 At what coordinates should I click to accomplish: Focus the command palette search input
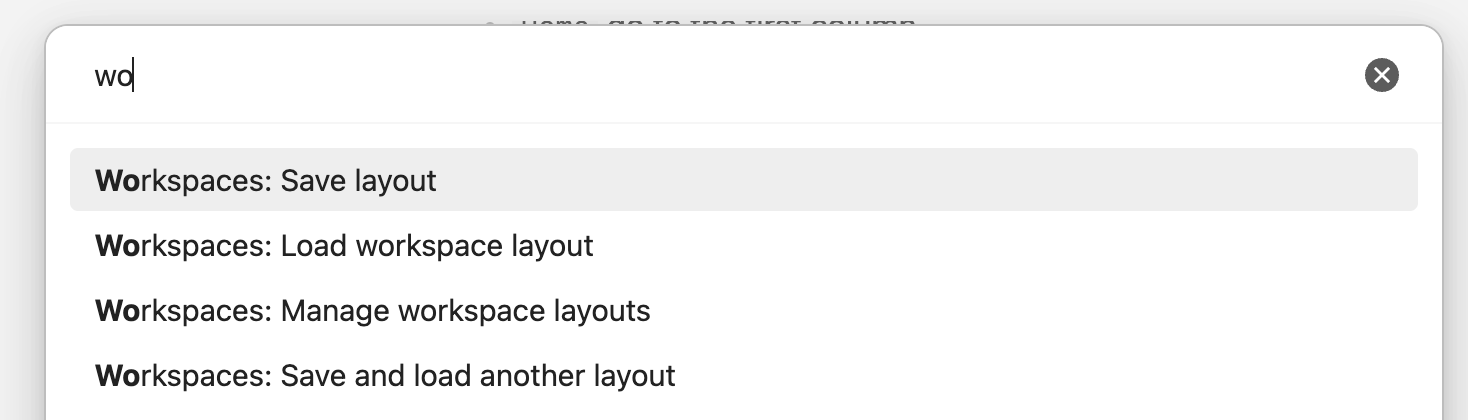(700, 76)
